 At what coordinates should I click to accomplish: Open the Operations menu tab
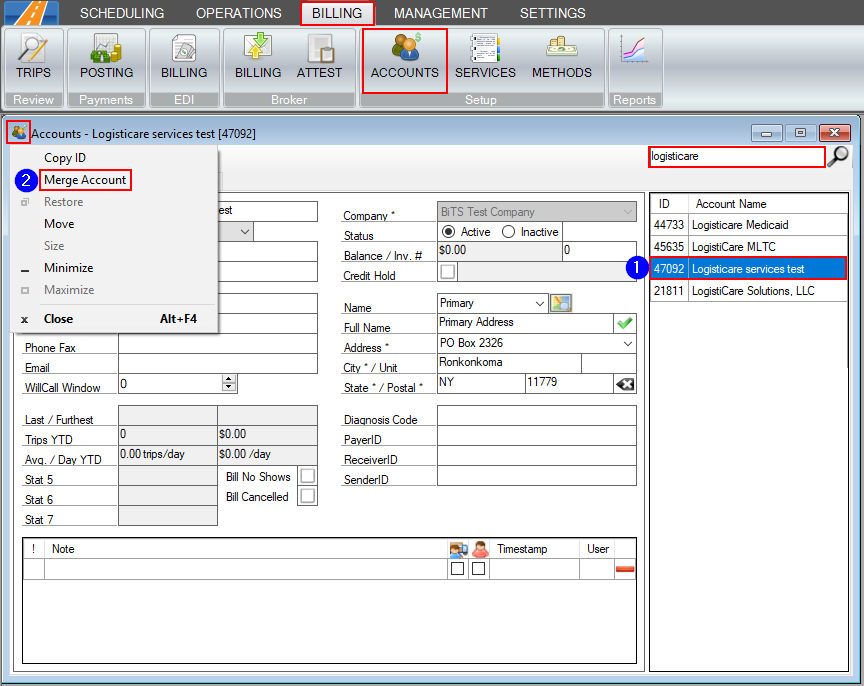point(239,13)
